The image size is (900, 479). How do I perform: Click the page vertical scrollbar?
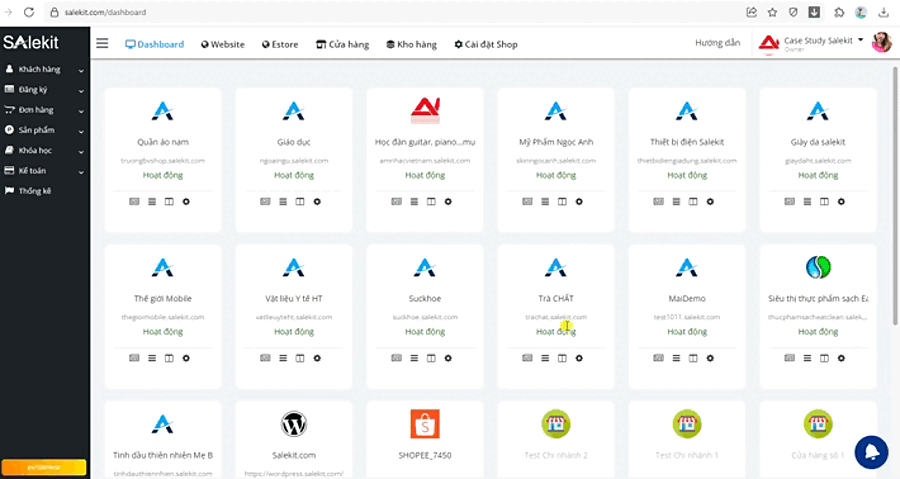point(896,196)
